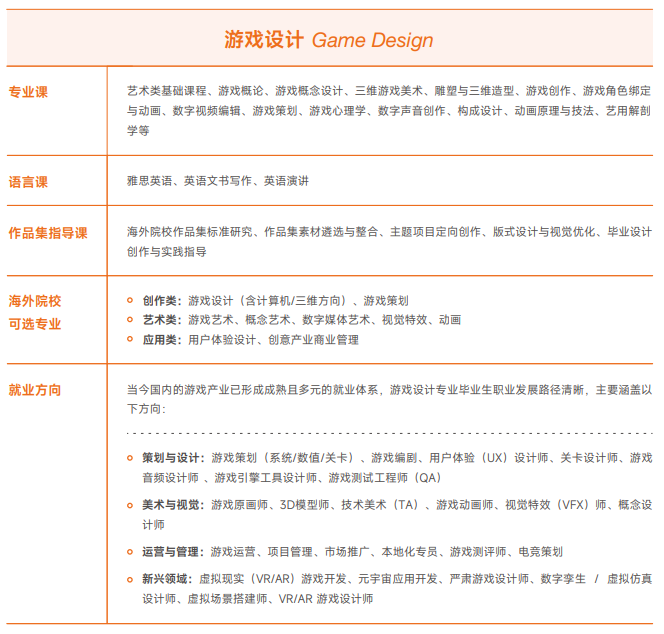Image resolution: width=664 pixels, height=634 pixels.
Task: Click the 就业方向 heading
Action: click(35, 389)
